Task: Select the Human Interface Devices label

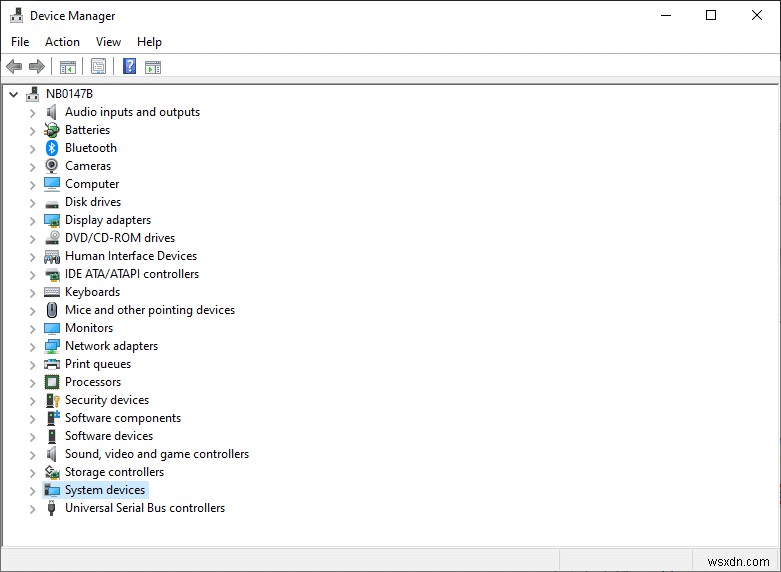Action: (x=131, y=256)
